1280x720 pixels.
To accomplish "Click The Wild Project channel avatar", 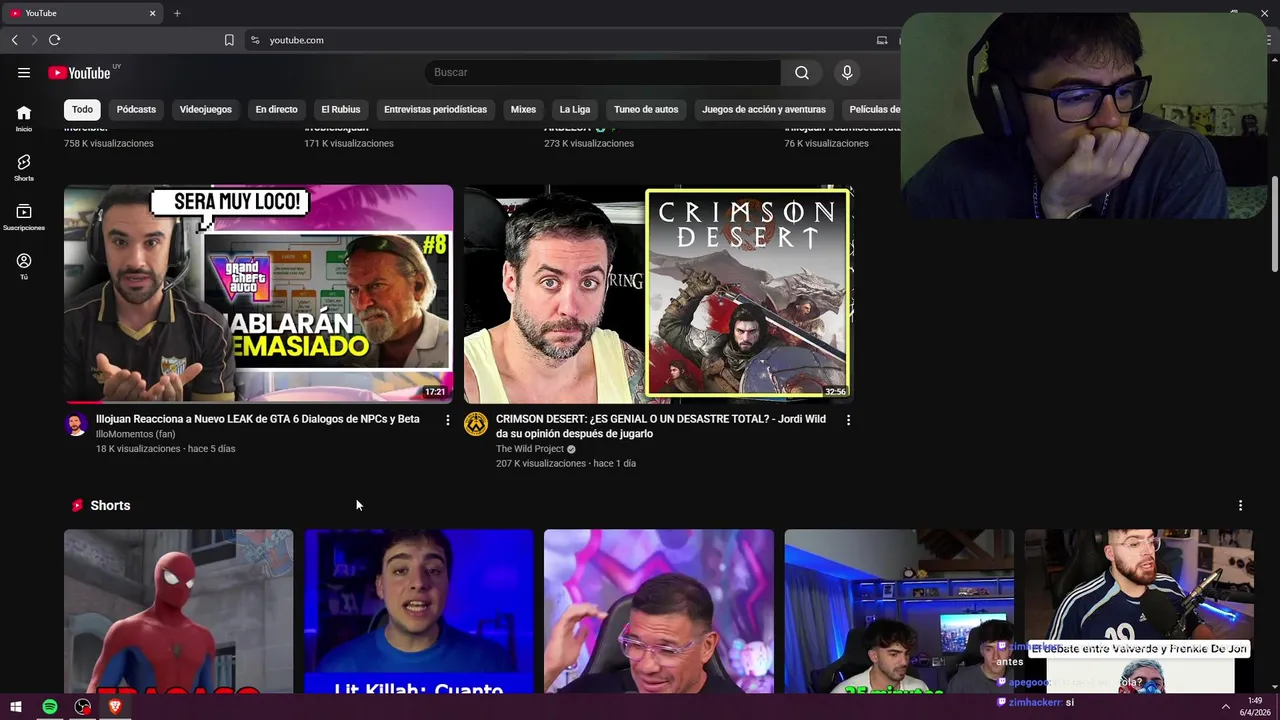I will [476, 424].
